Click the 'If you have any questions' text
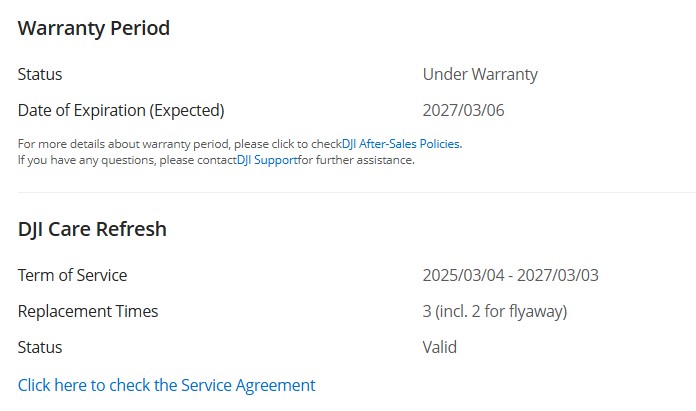Image resolution: width=696 pixels, height=411 pixels. click(110, 160)
